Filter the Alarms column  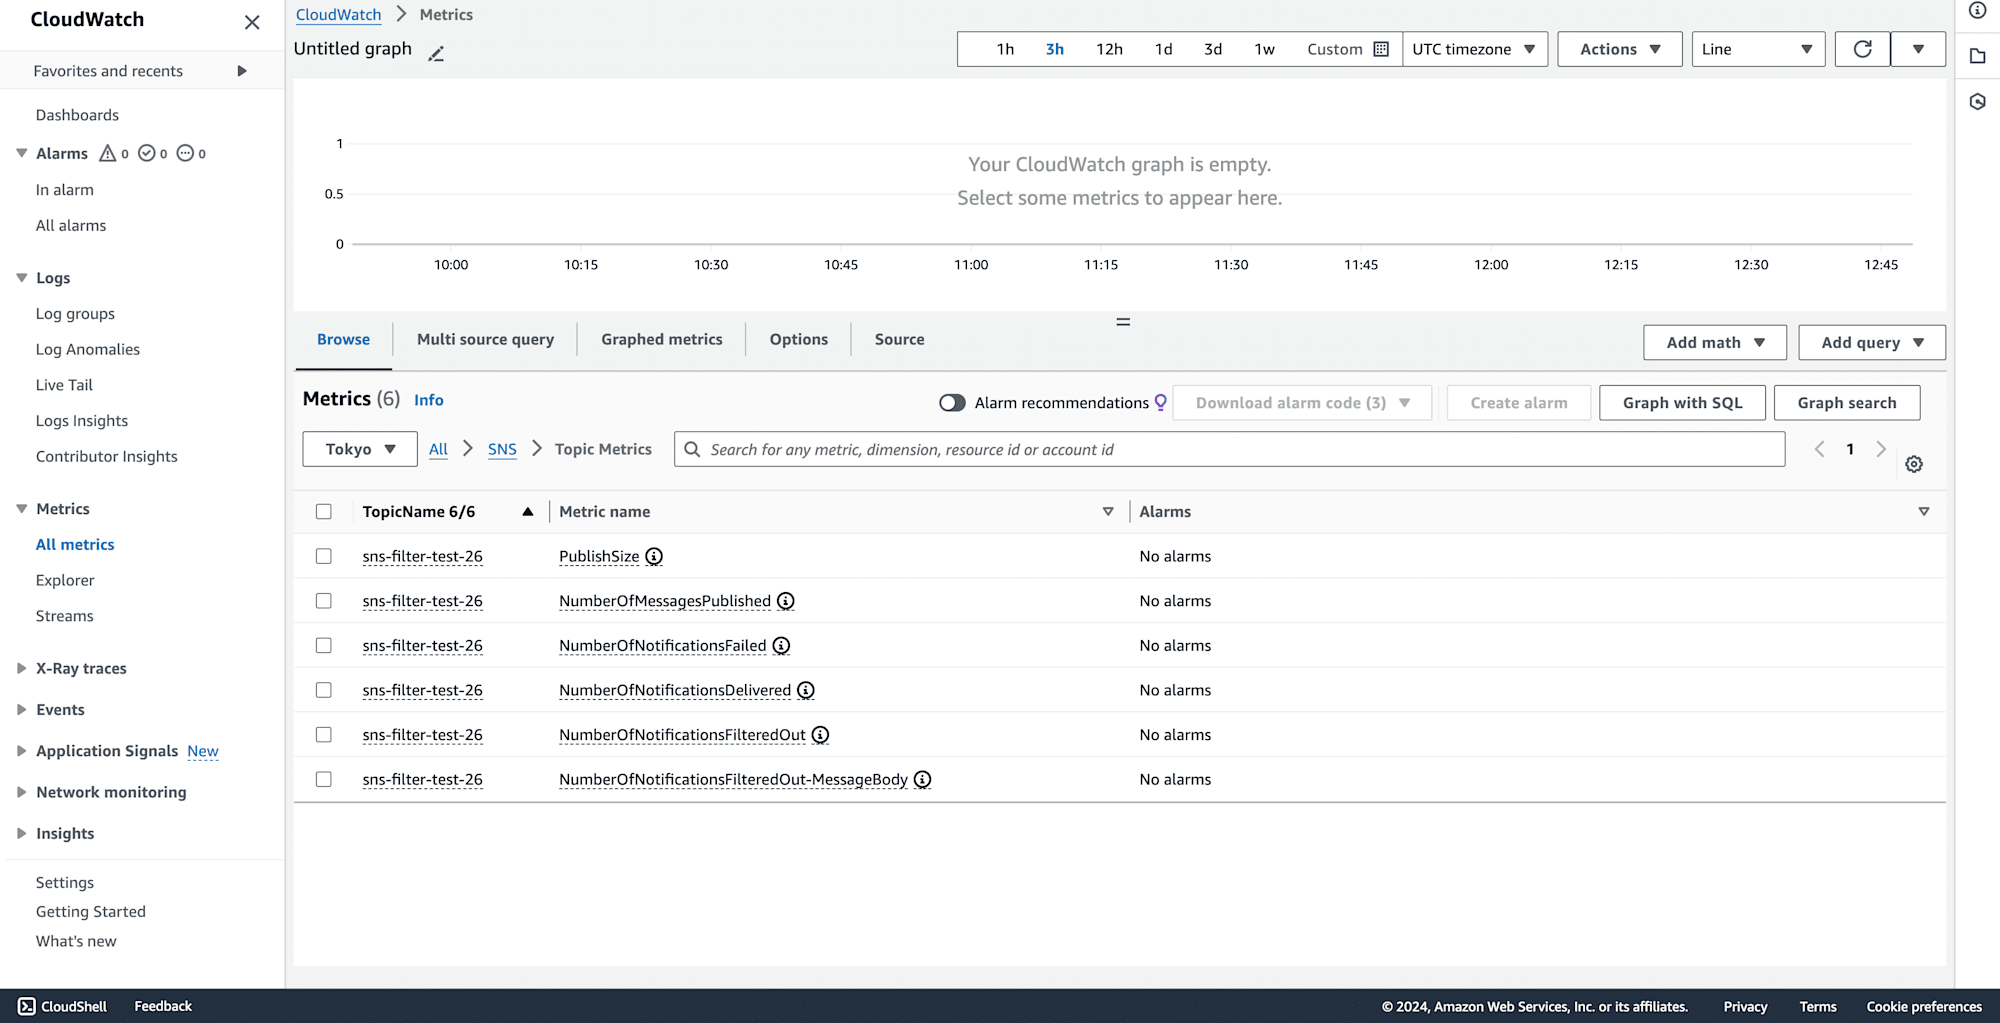click(x=1924, y=511)
